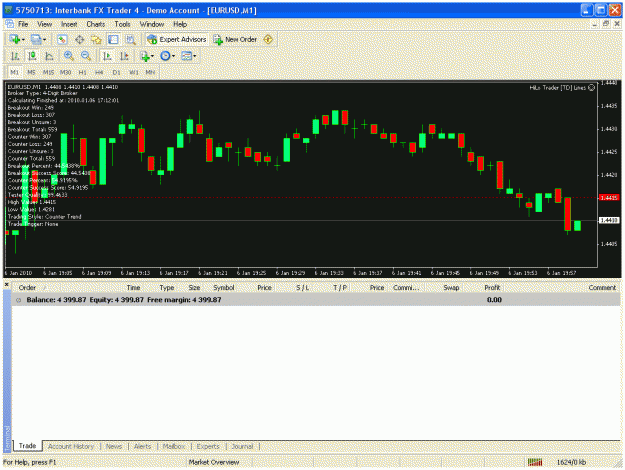Open the Templates dropdown arrow
625x470 pixels.
195,56
